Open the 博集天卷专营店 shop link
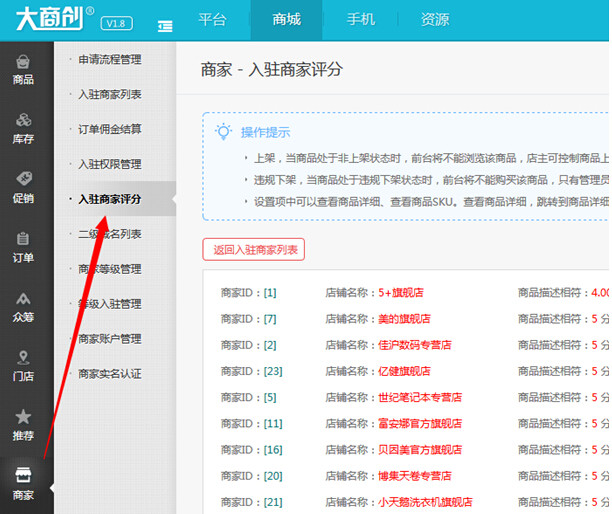Viewport: 612px width, 514px height. pyautogui.click(x=415, y=476)
